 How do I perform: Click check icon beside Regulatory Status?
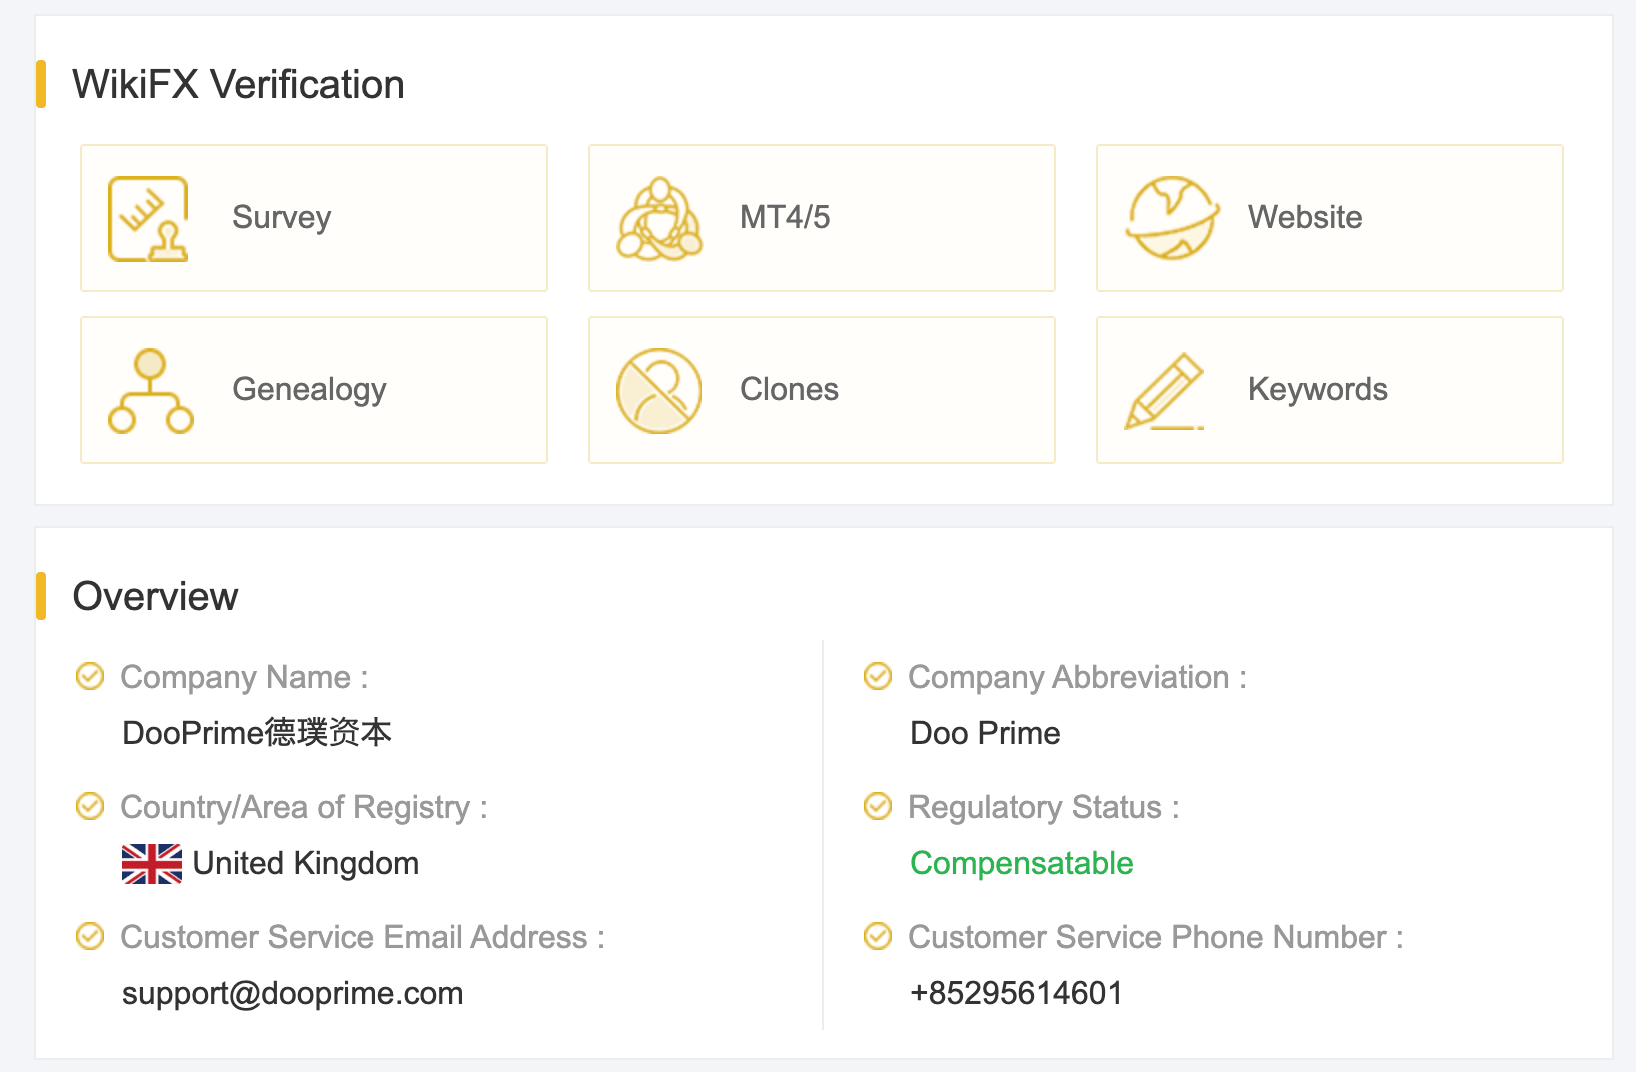tap(878, 806)
